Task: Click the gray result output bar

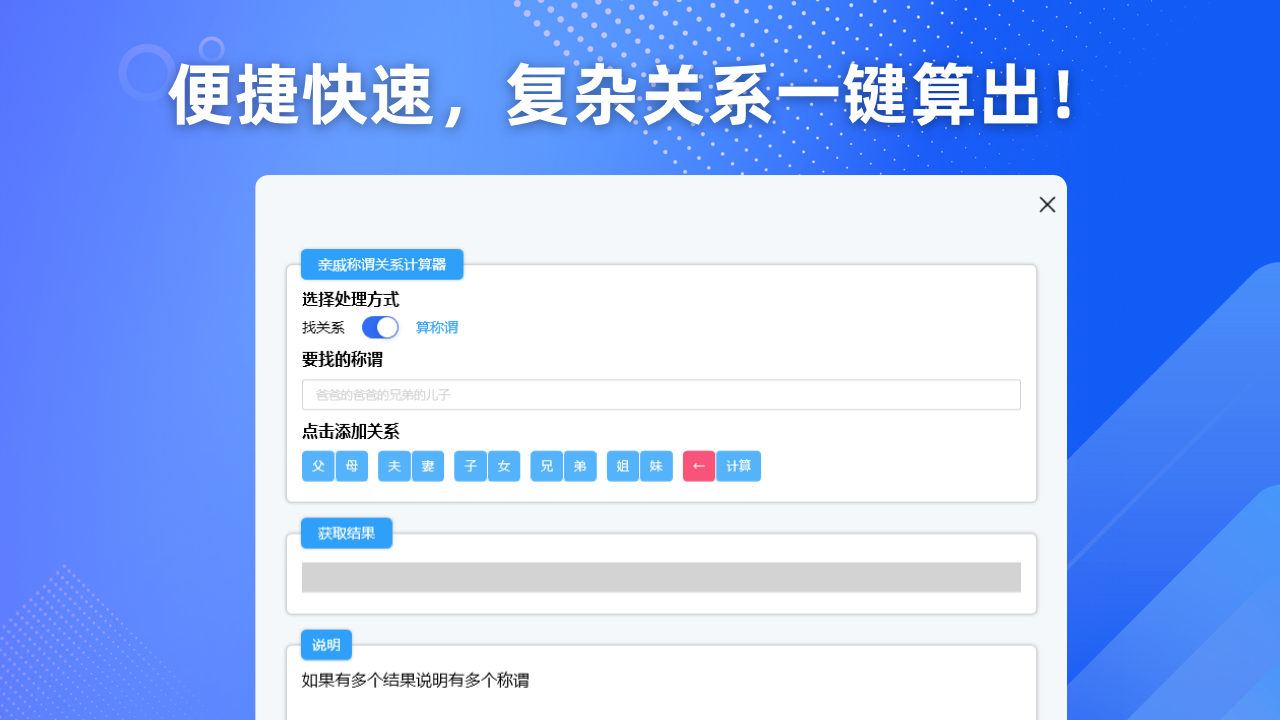Action: [x=661, y=577]
